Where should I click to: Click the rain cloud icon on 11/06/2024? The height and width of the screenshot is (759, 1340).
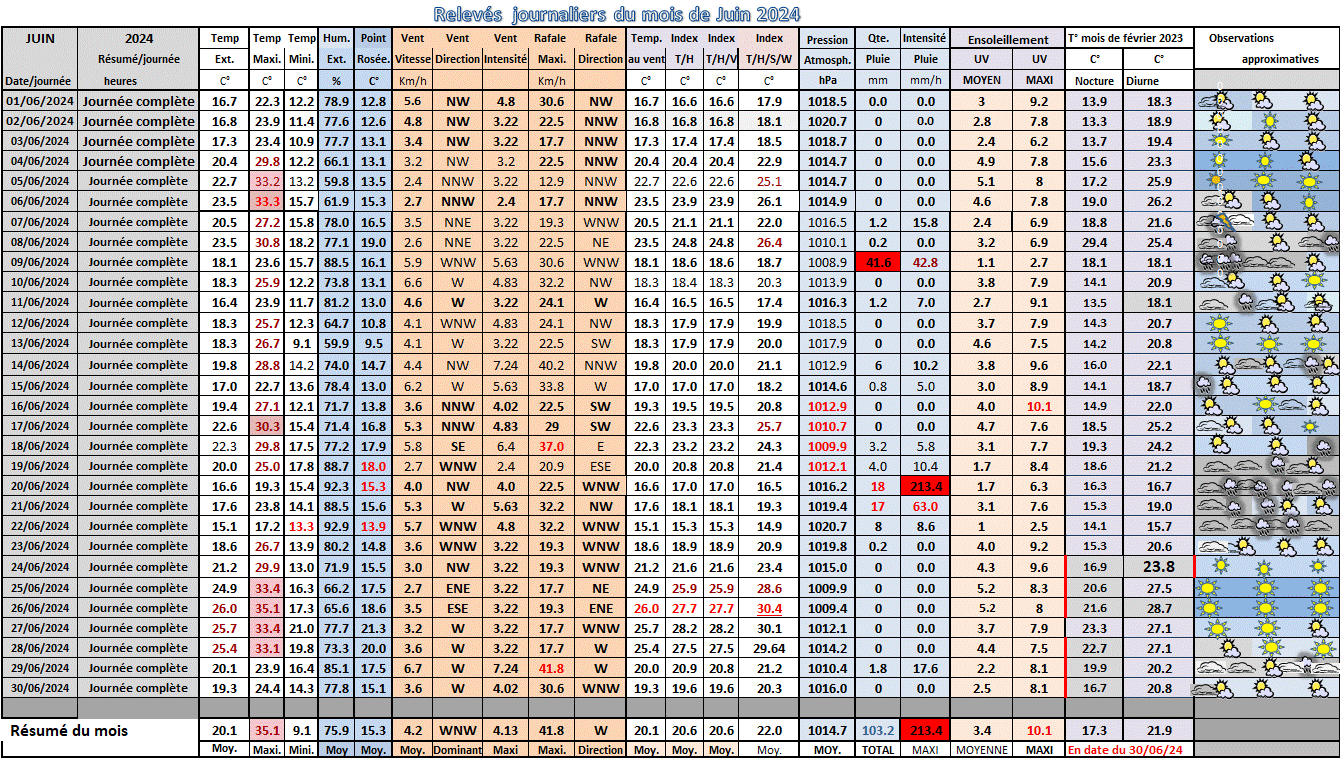(x=1246, y=302)
